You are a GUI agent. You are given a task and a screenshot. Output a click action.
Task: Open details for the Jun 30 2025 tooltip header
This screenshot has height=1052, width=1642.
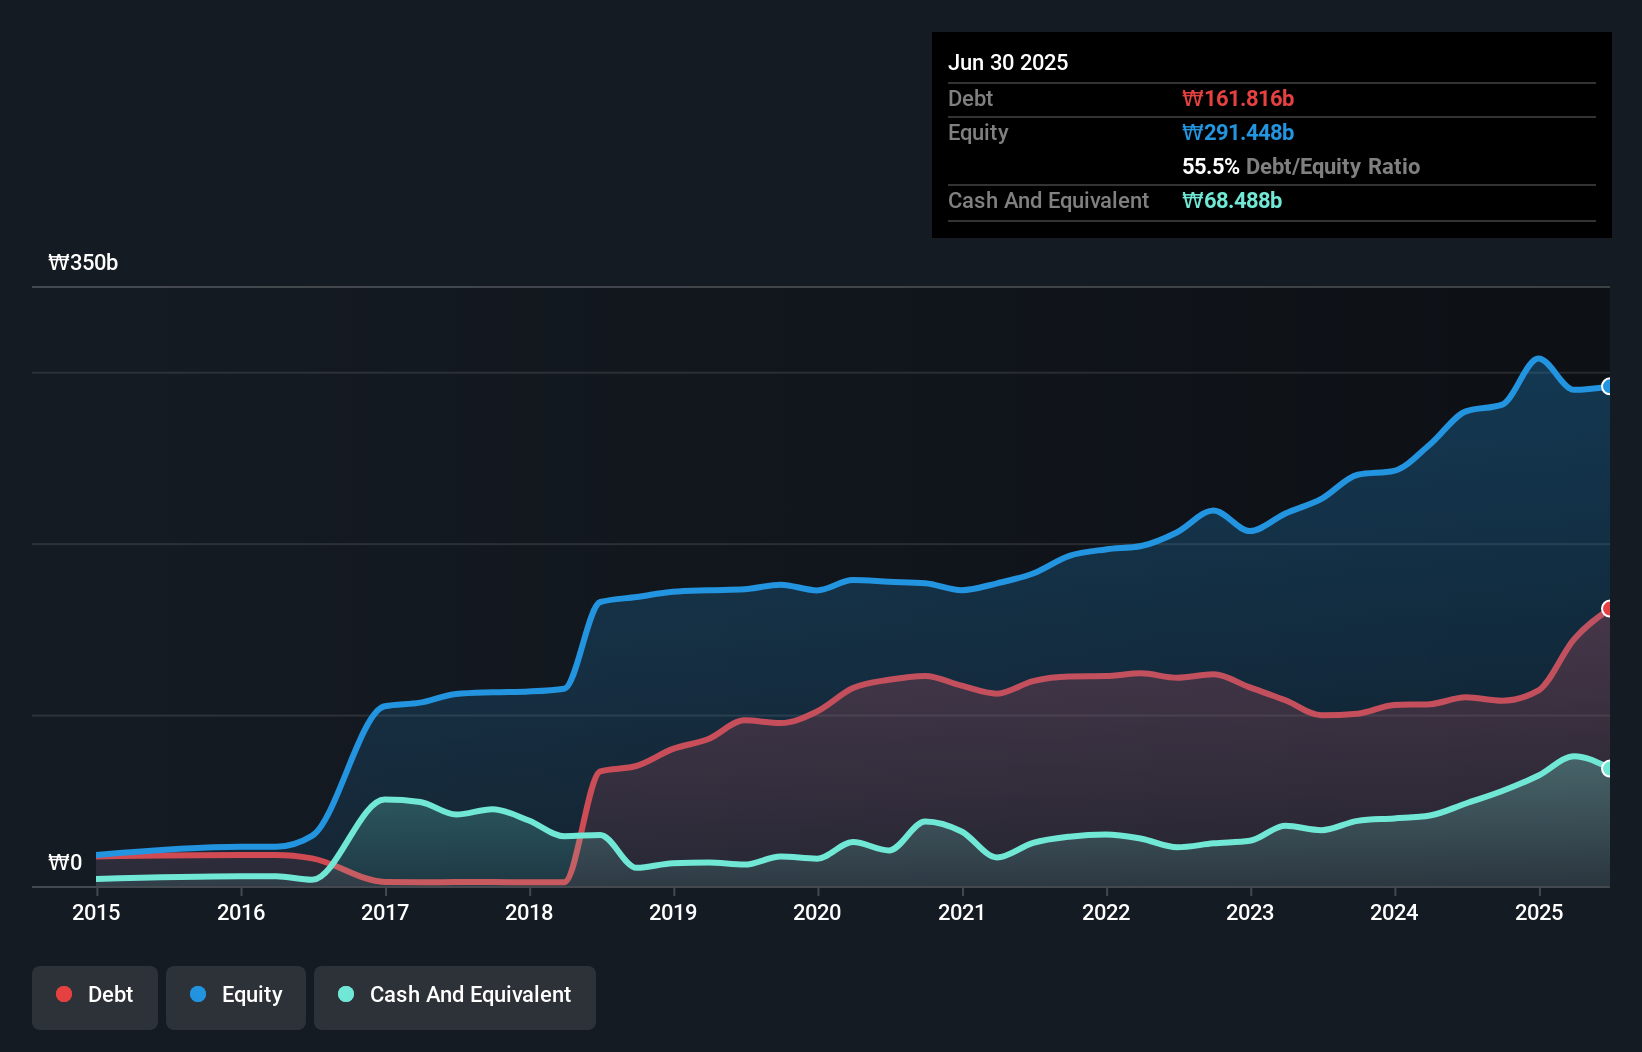pos(1008,62)
